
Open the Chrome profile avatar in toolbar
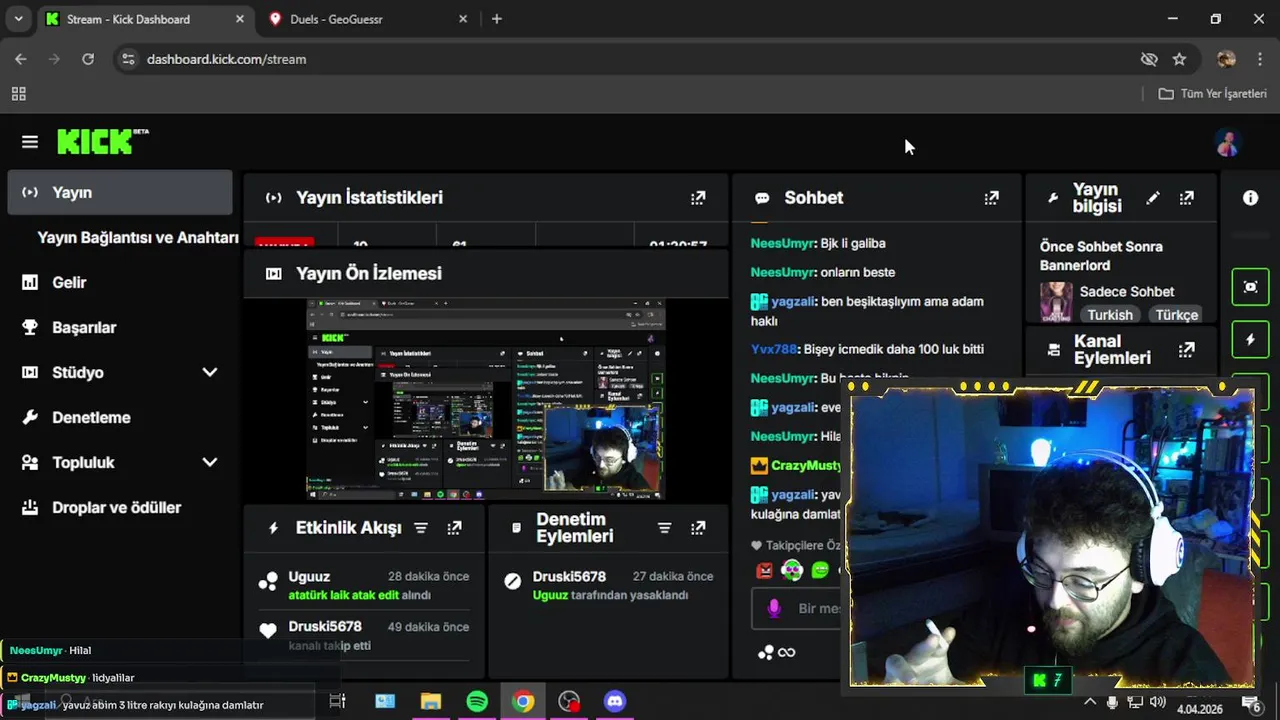(x=1226, y=59)
